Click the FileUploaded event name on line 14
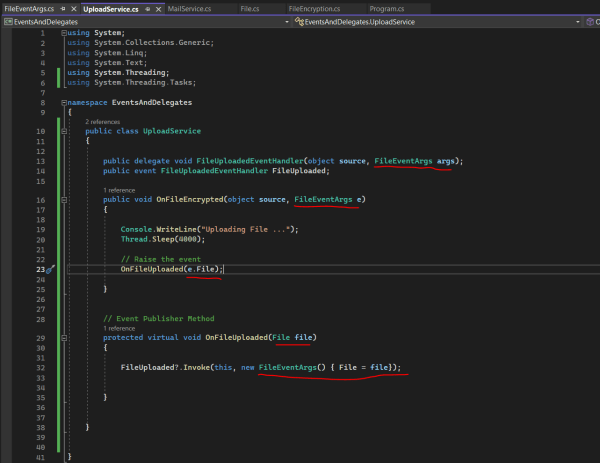Viewport: 600px width, 463px height. [299, 171]
